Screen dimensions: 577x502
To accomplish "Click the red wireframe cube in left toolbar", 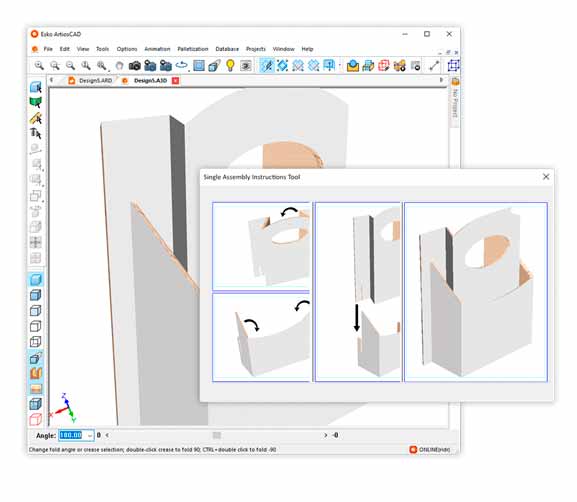I will pos(36,419).
